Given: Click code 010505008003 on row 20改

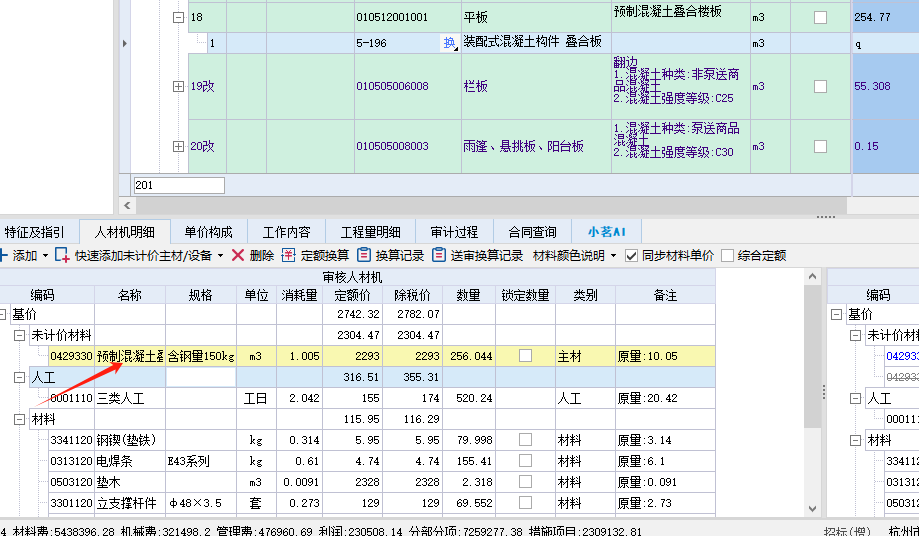Looking at the screenshot, I should [x=392, y=146].
